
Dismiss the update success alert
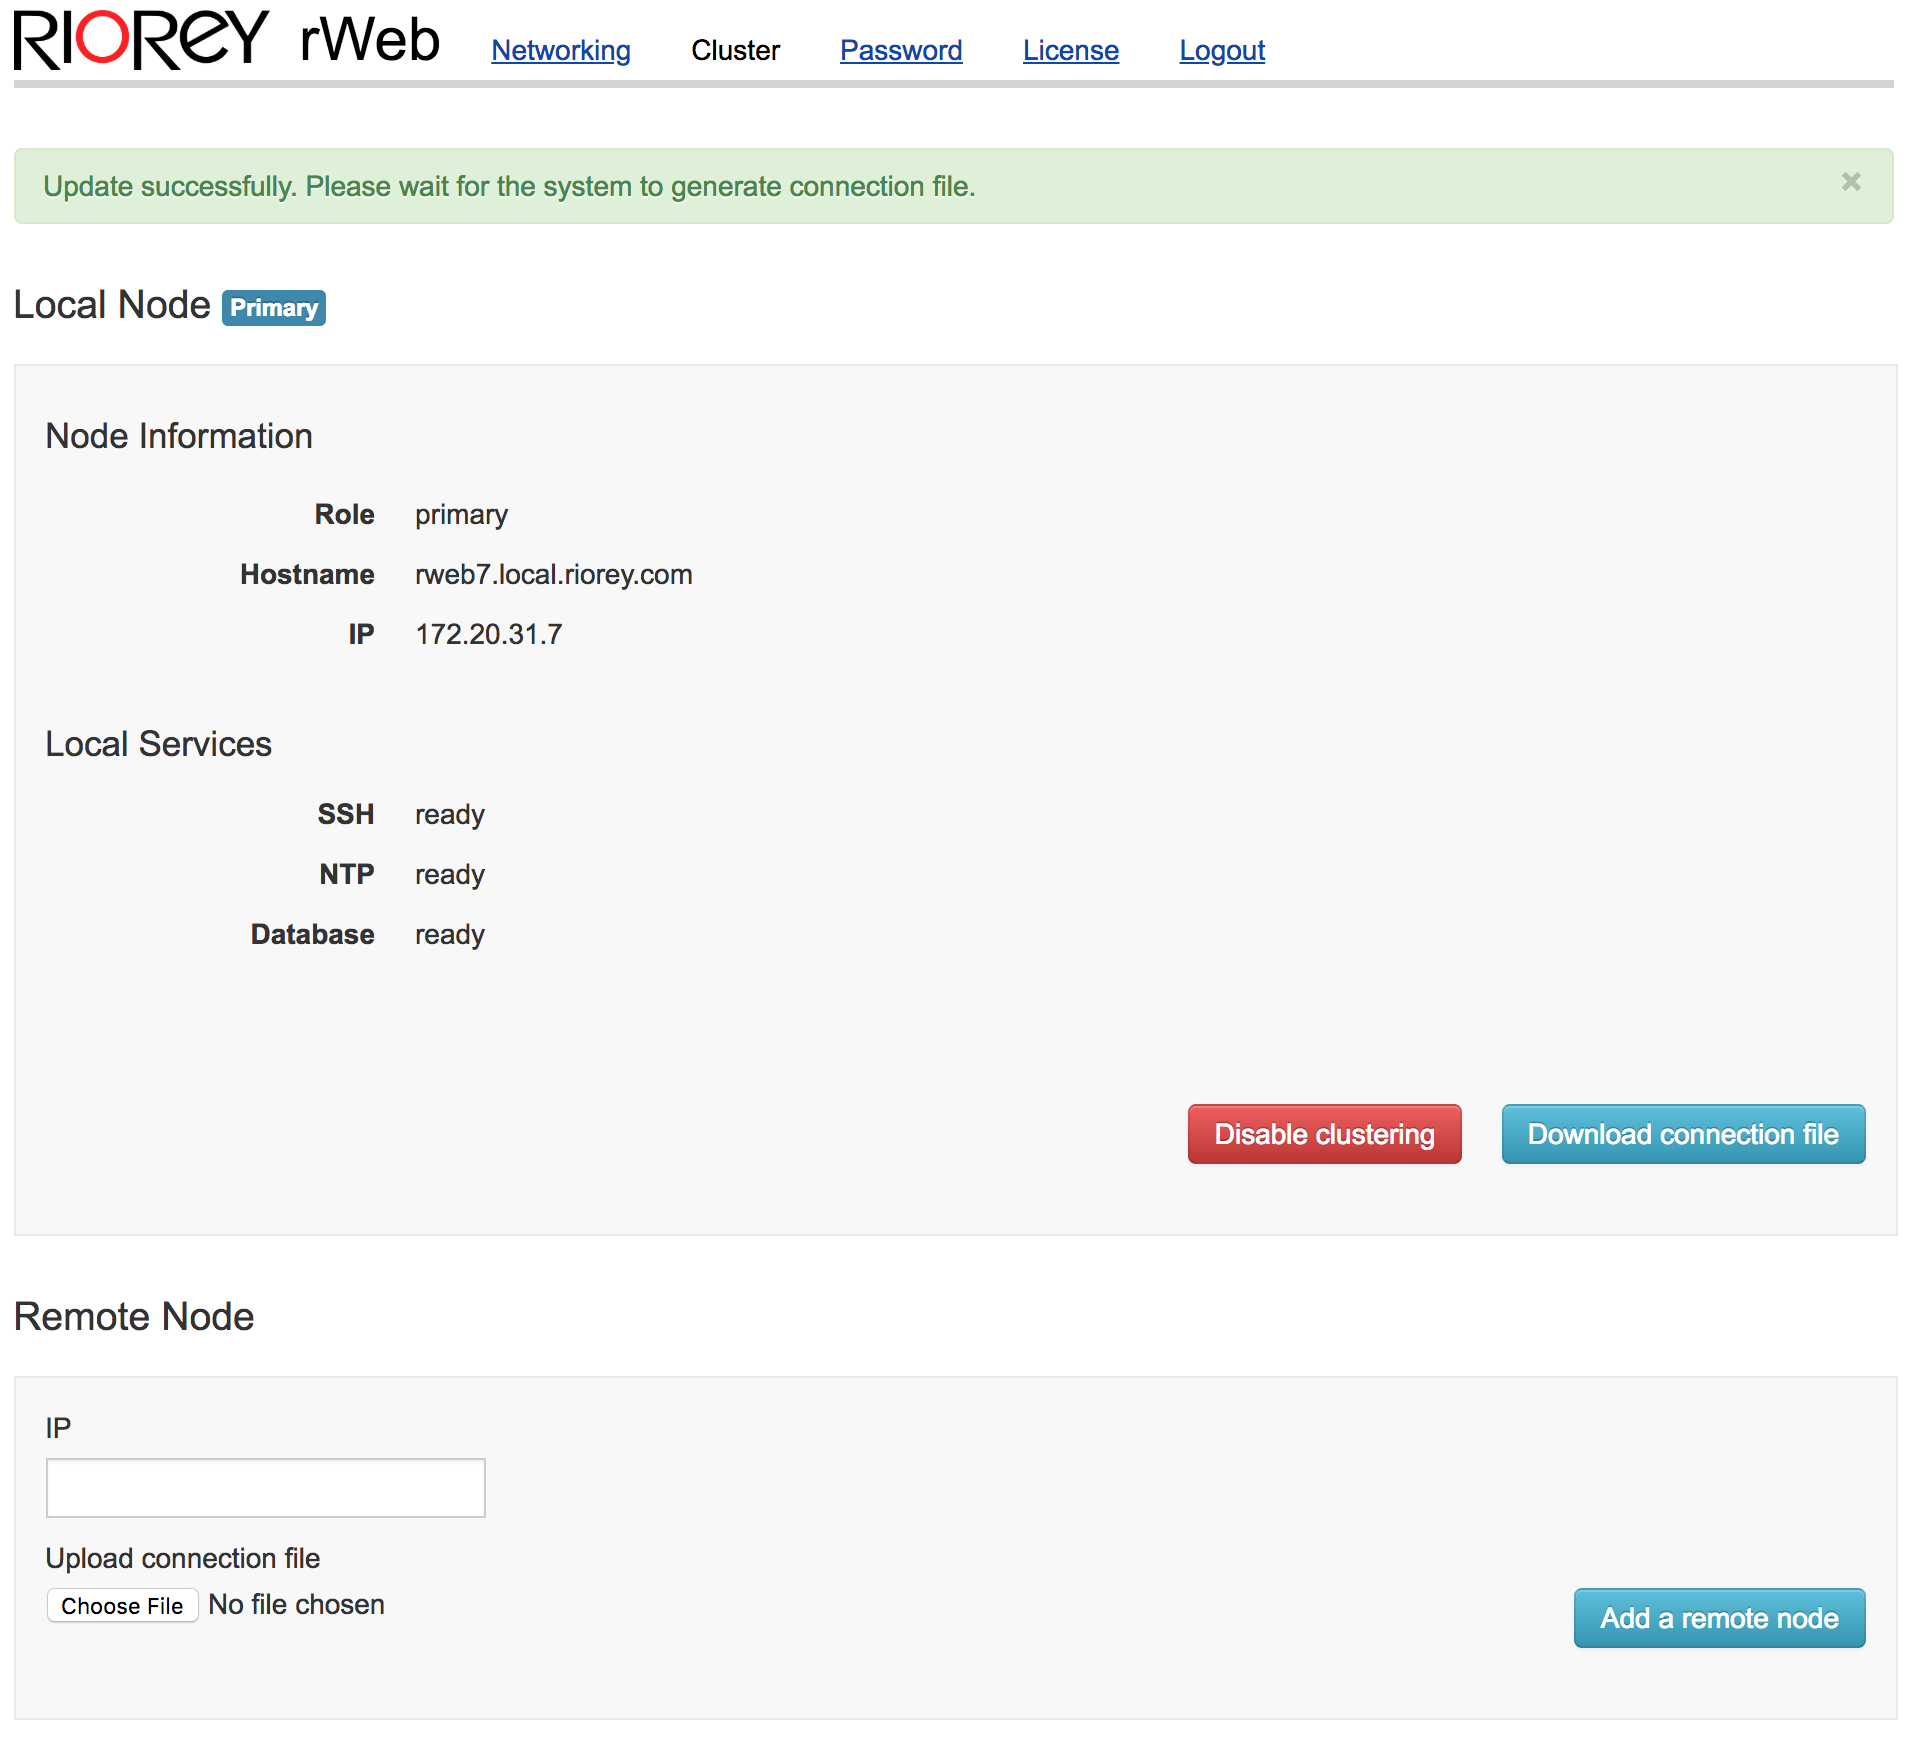(1851, 182)
